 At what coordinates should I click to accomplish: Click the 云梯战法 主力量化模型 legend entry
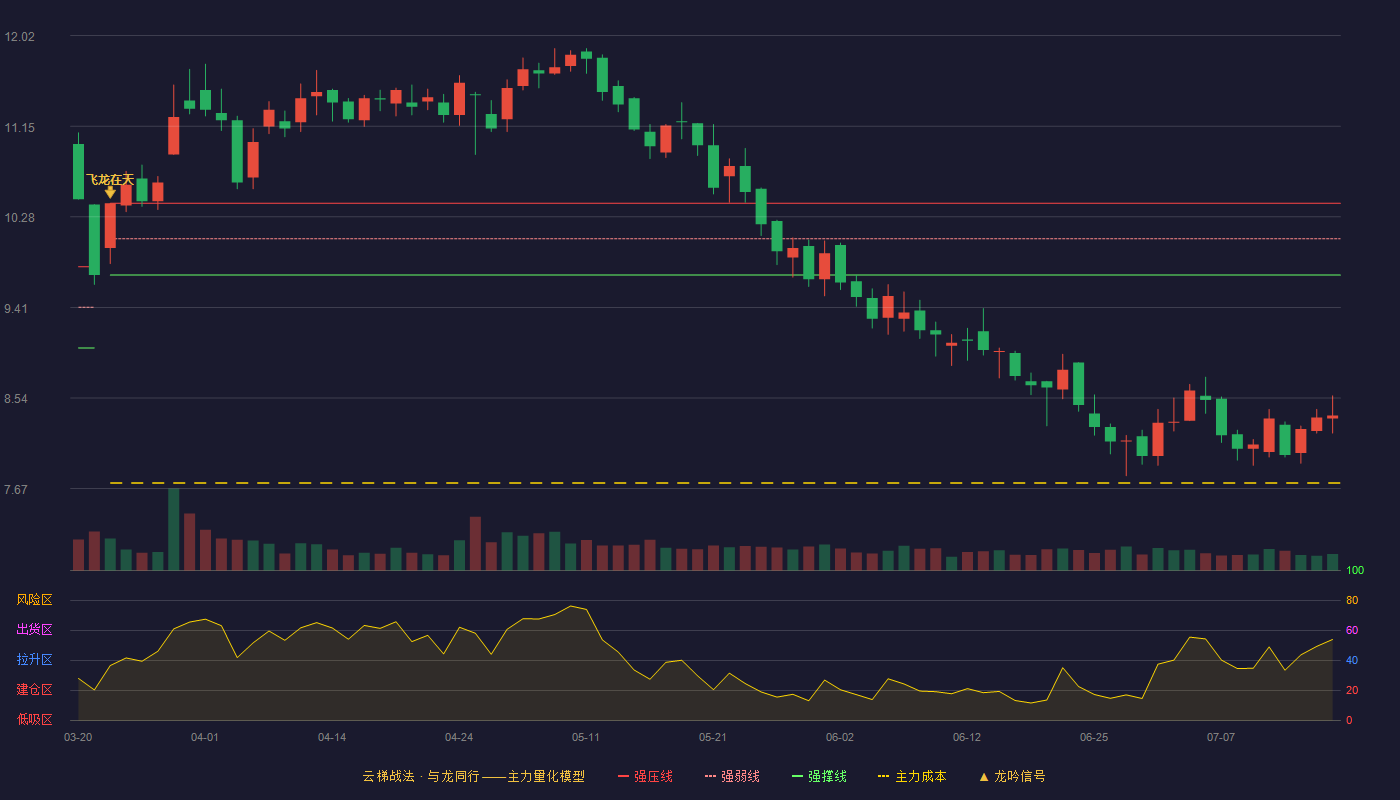click(x=473, y=776)
